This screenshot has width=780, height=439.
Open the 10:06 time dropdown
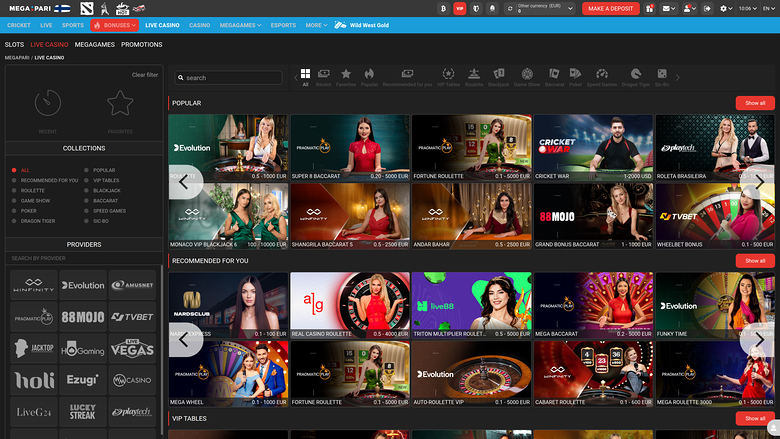[x=748, y=8]
